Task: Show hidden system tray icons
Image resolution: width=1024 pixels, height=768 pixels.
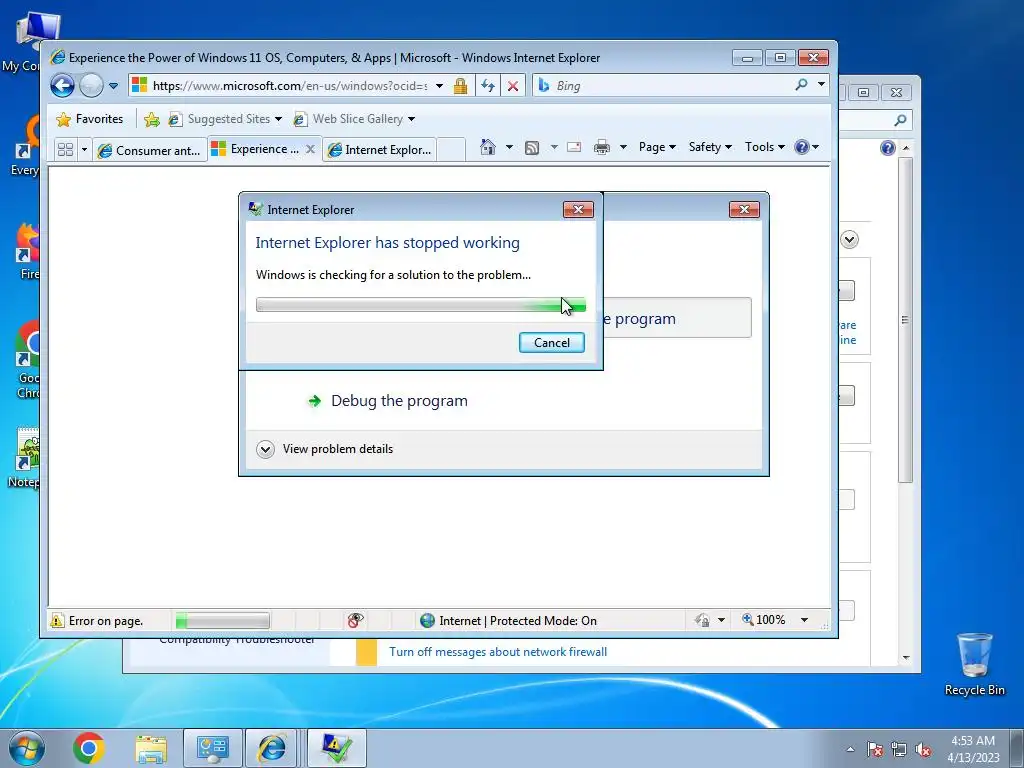Action: (x=850, y=749)
